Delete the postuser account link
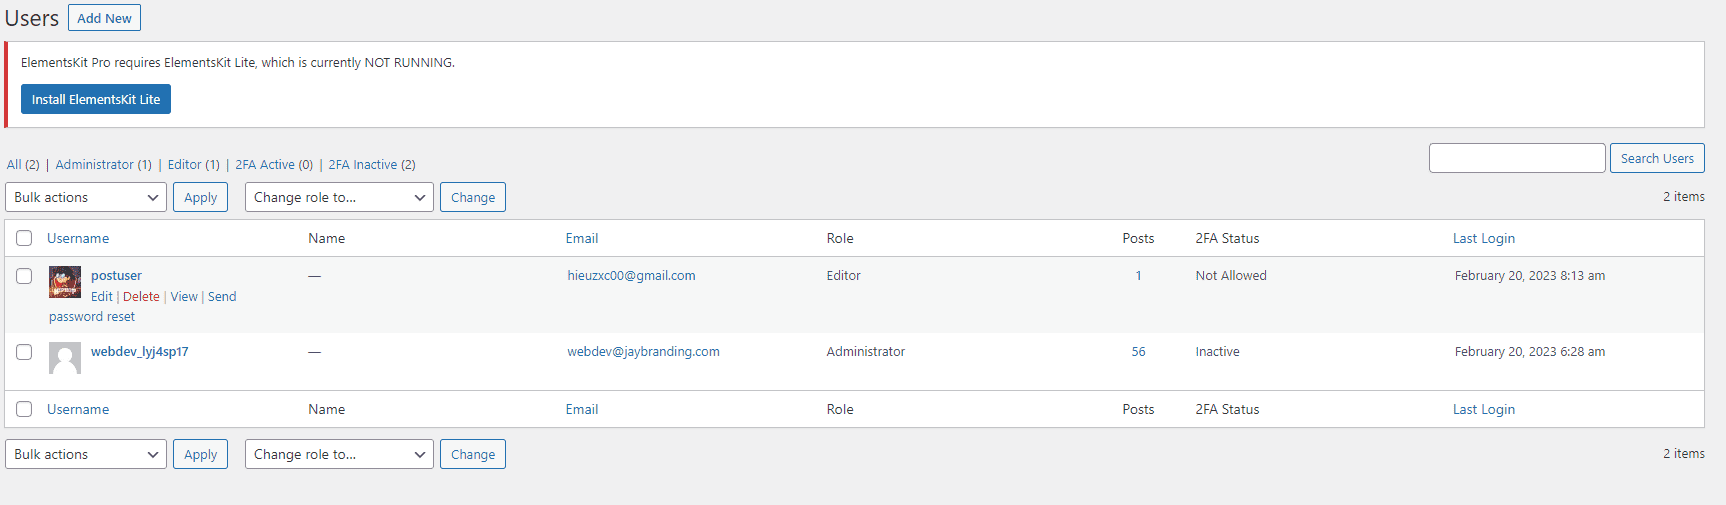1726x505 pixels. [141, 297]
